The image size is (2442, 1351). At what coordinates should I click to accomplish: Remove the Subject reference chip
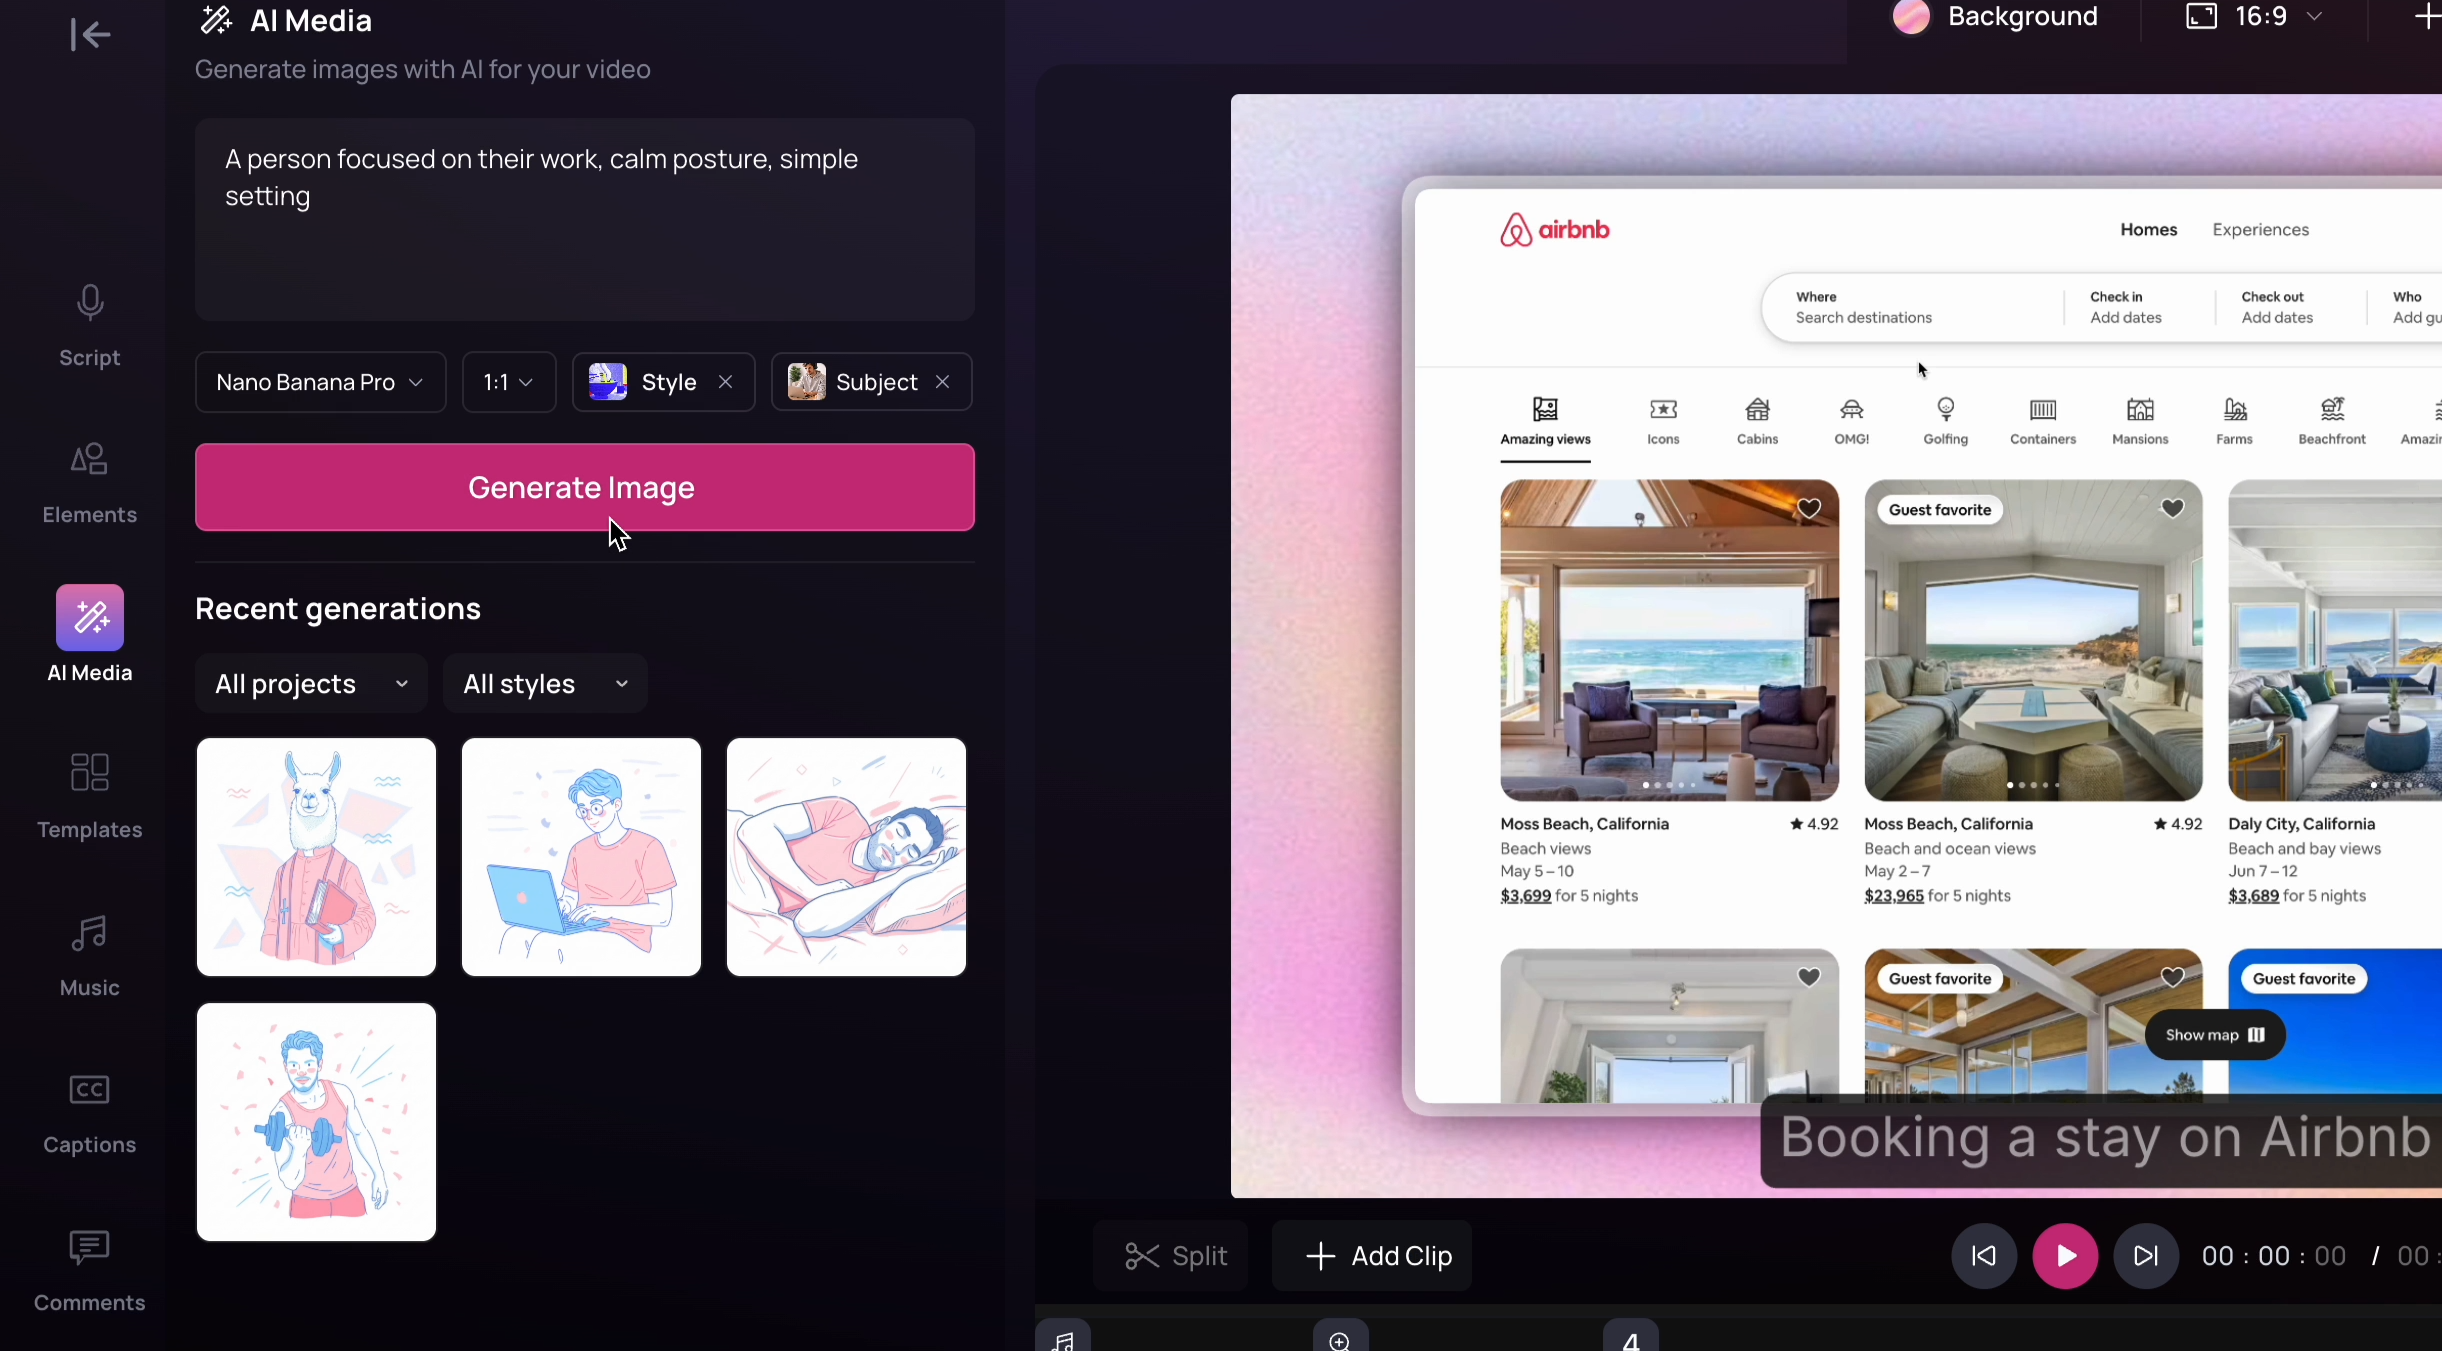point(943,382)
